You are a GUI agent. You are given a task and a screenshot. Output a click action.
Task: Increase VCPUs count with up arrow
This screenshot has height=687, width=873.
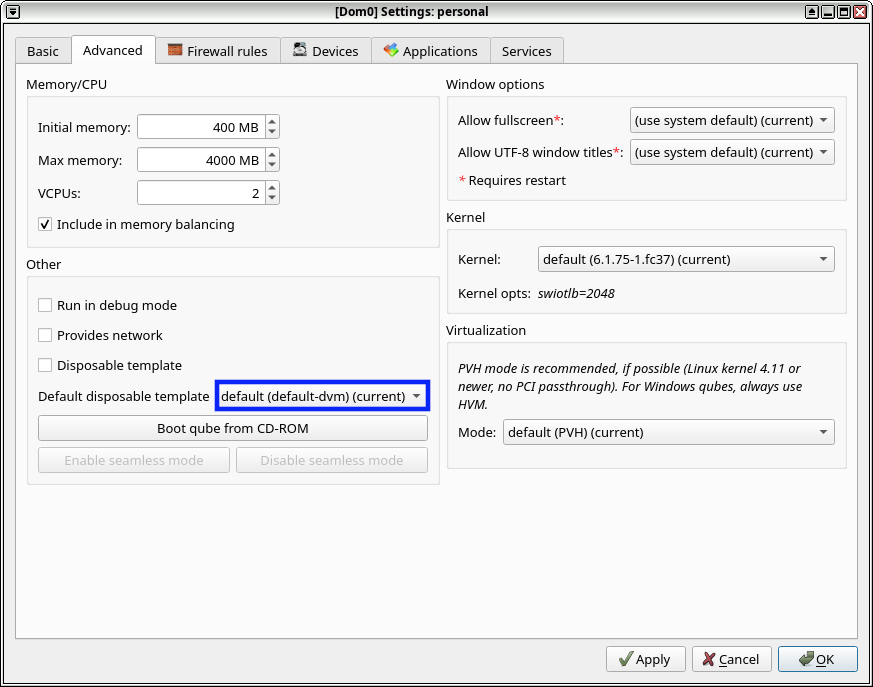point(272,188)
